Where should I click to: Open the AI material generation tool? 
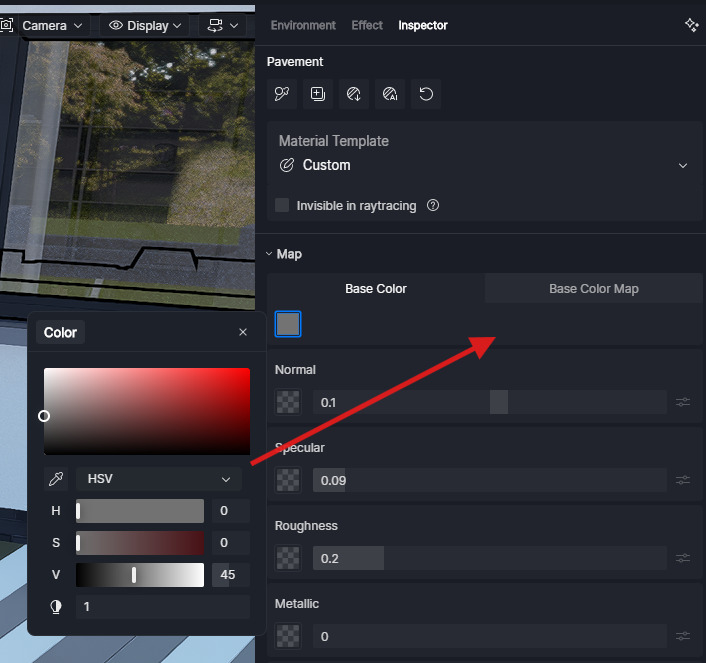click(x=390, y=94)
